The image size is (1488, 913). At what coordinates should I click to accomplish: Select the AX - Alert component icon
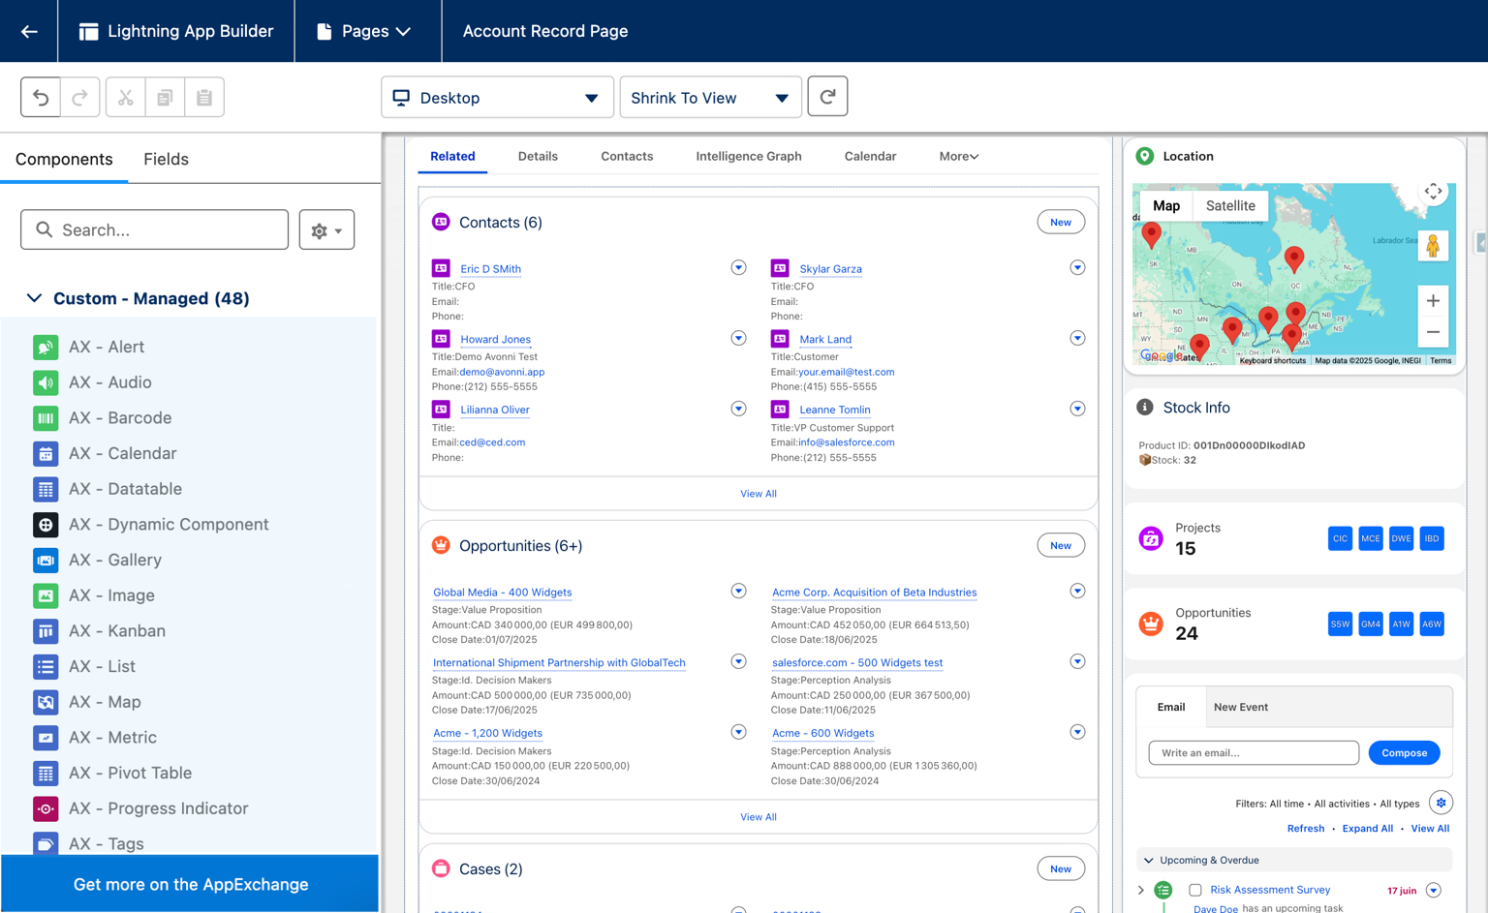[x=45, y=347]
